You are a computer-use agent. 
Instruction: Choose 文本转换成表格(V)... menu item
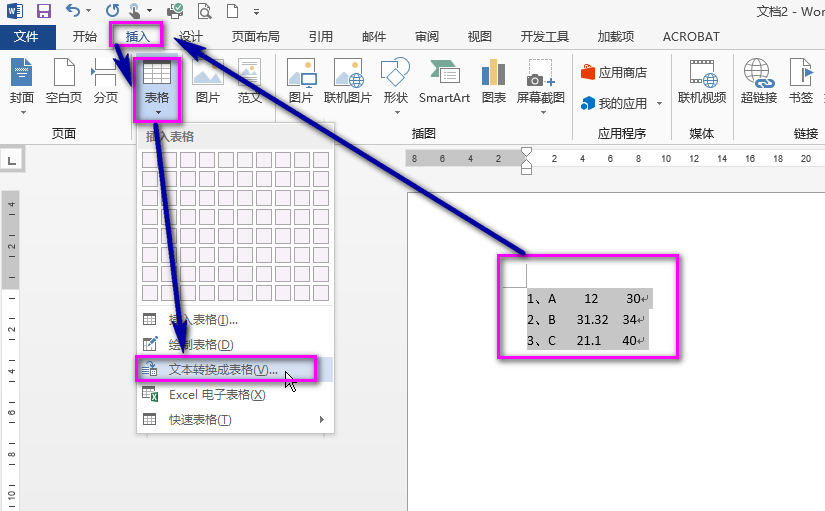coord(235,369)
